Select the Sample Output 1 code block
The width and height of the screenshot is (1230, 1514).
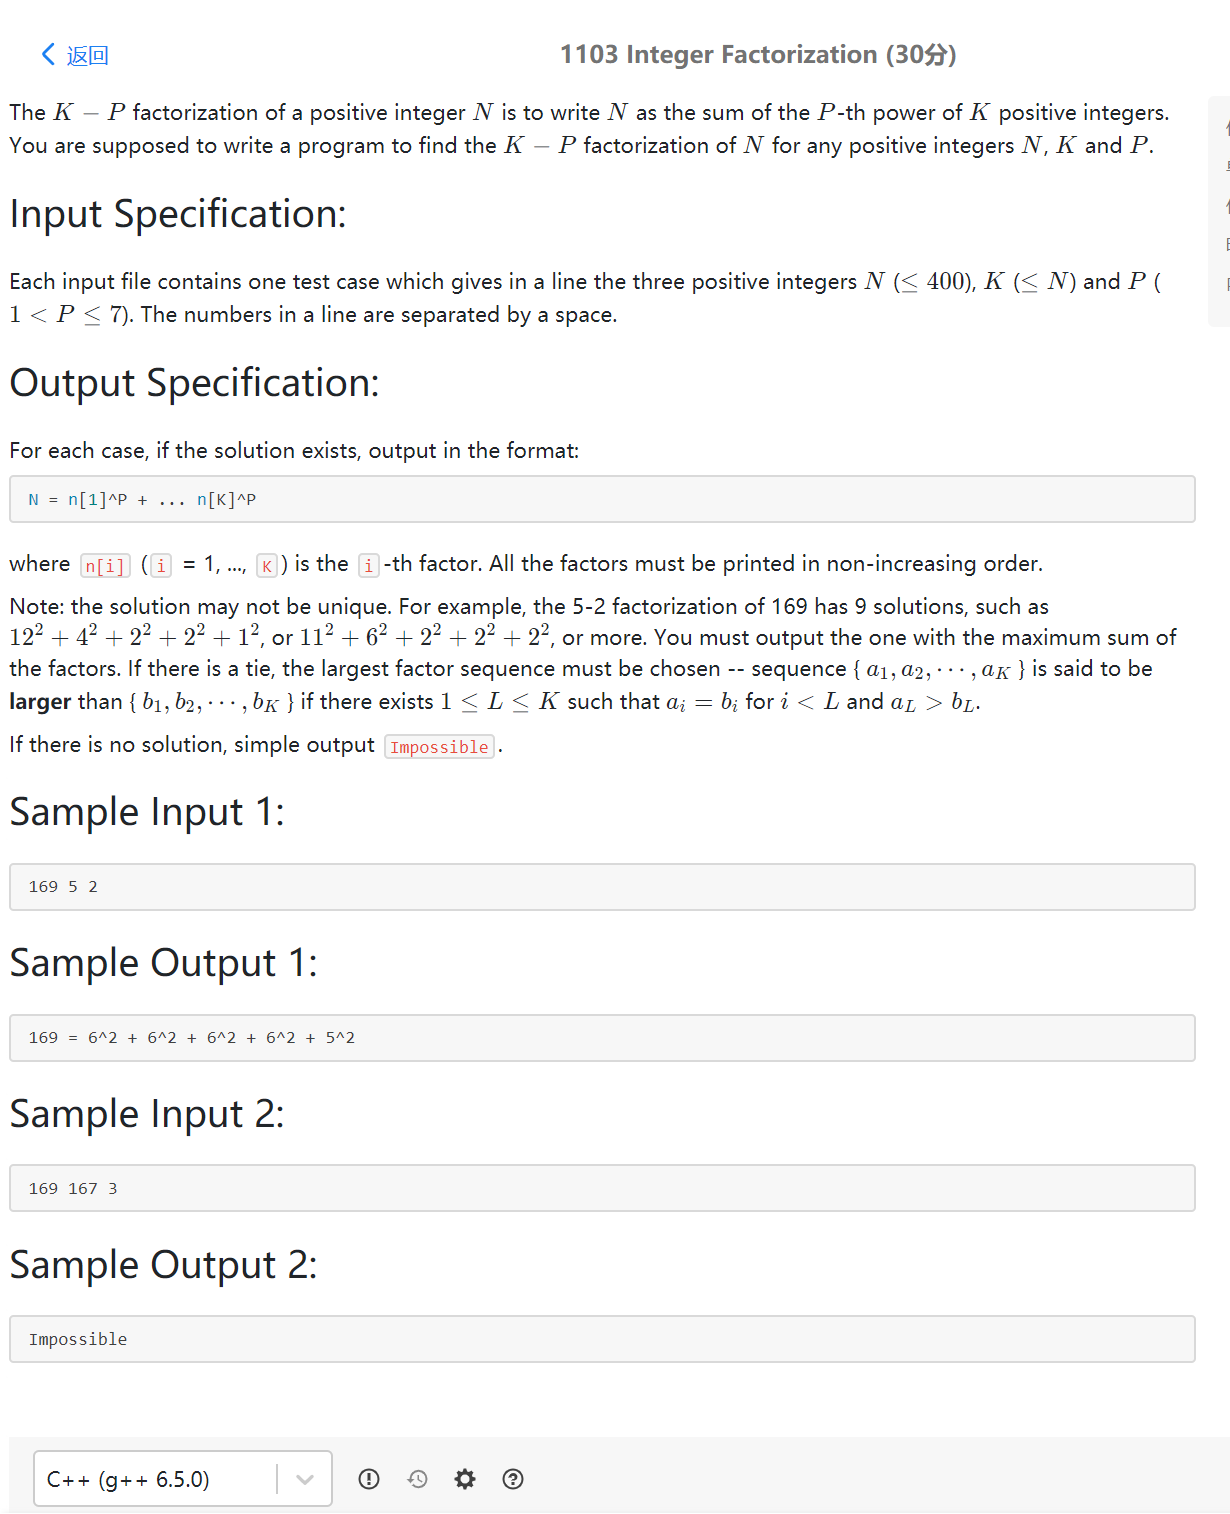602,1038
